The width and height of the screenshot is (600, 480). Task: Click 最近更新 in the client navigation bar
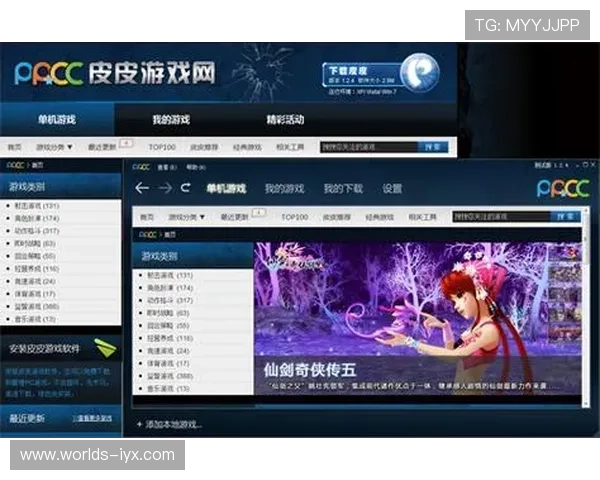coord(234,217)
